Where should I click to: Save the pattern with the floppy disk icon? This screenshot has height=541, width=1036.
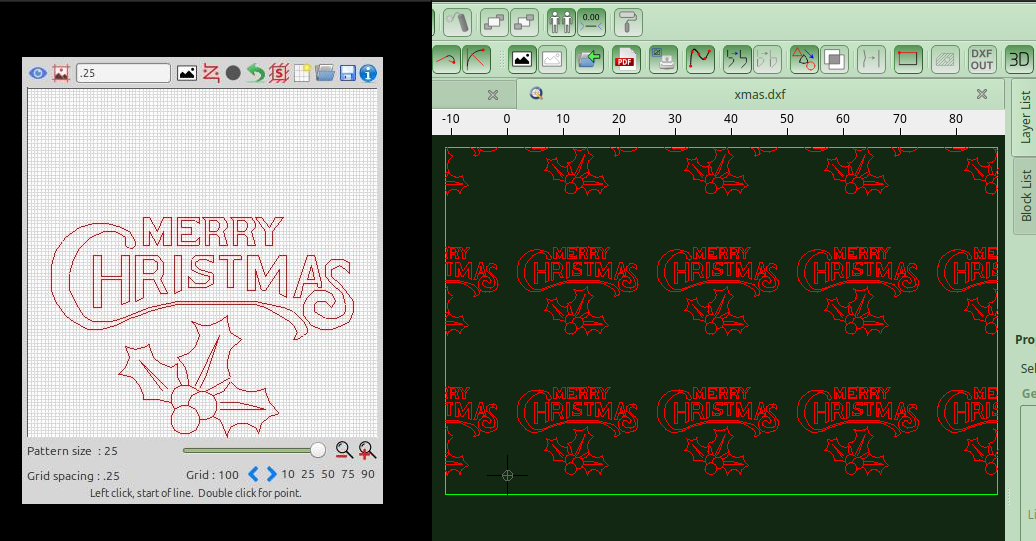(x=348, y=73)
